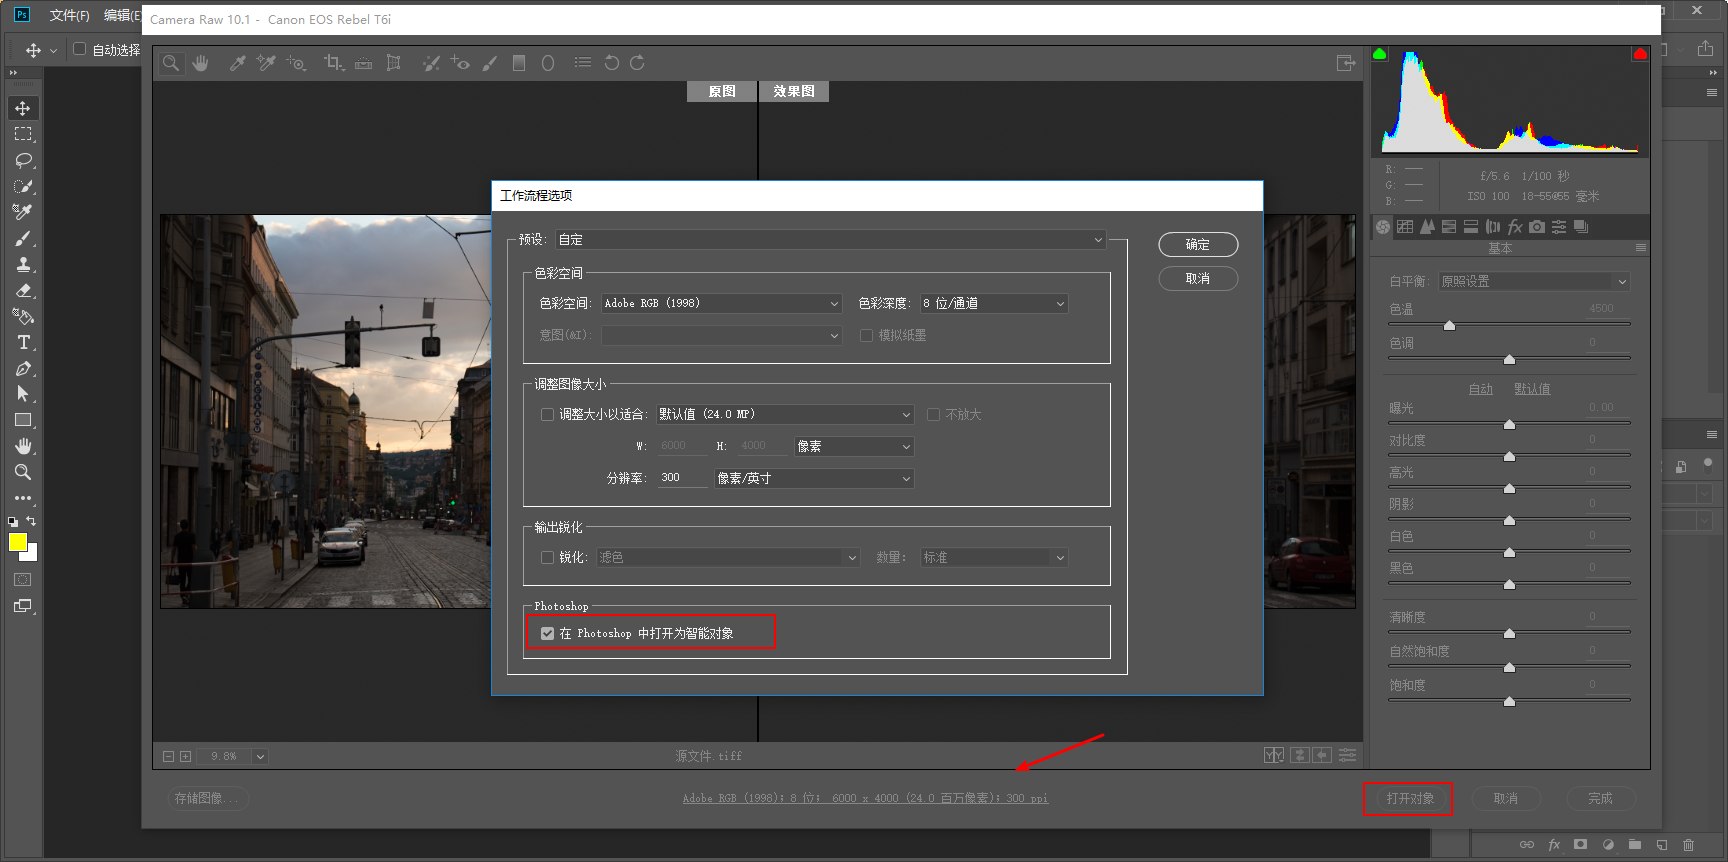The image size is (1728, 862).
Task: Toggle the highlight clipping warning on histogram
Action: pos(1640,54)
